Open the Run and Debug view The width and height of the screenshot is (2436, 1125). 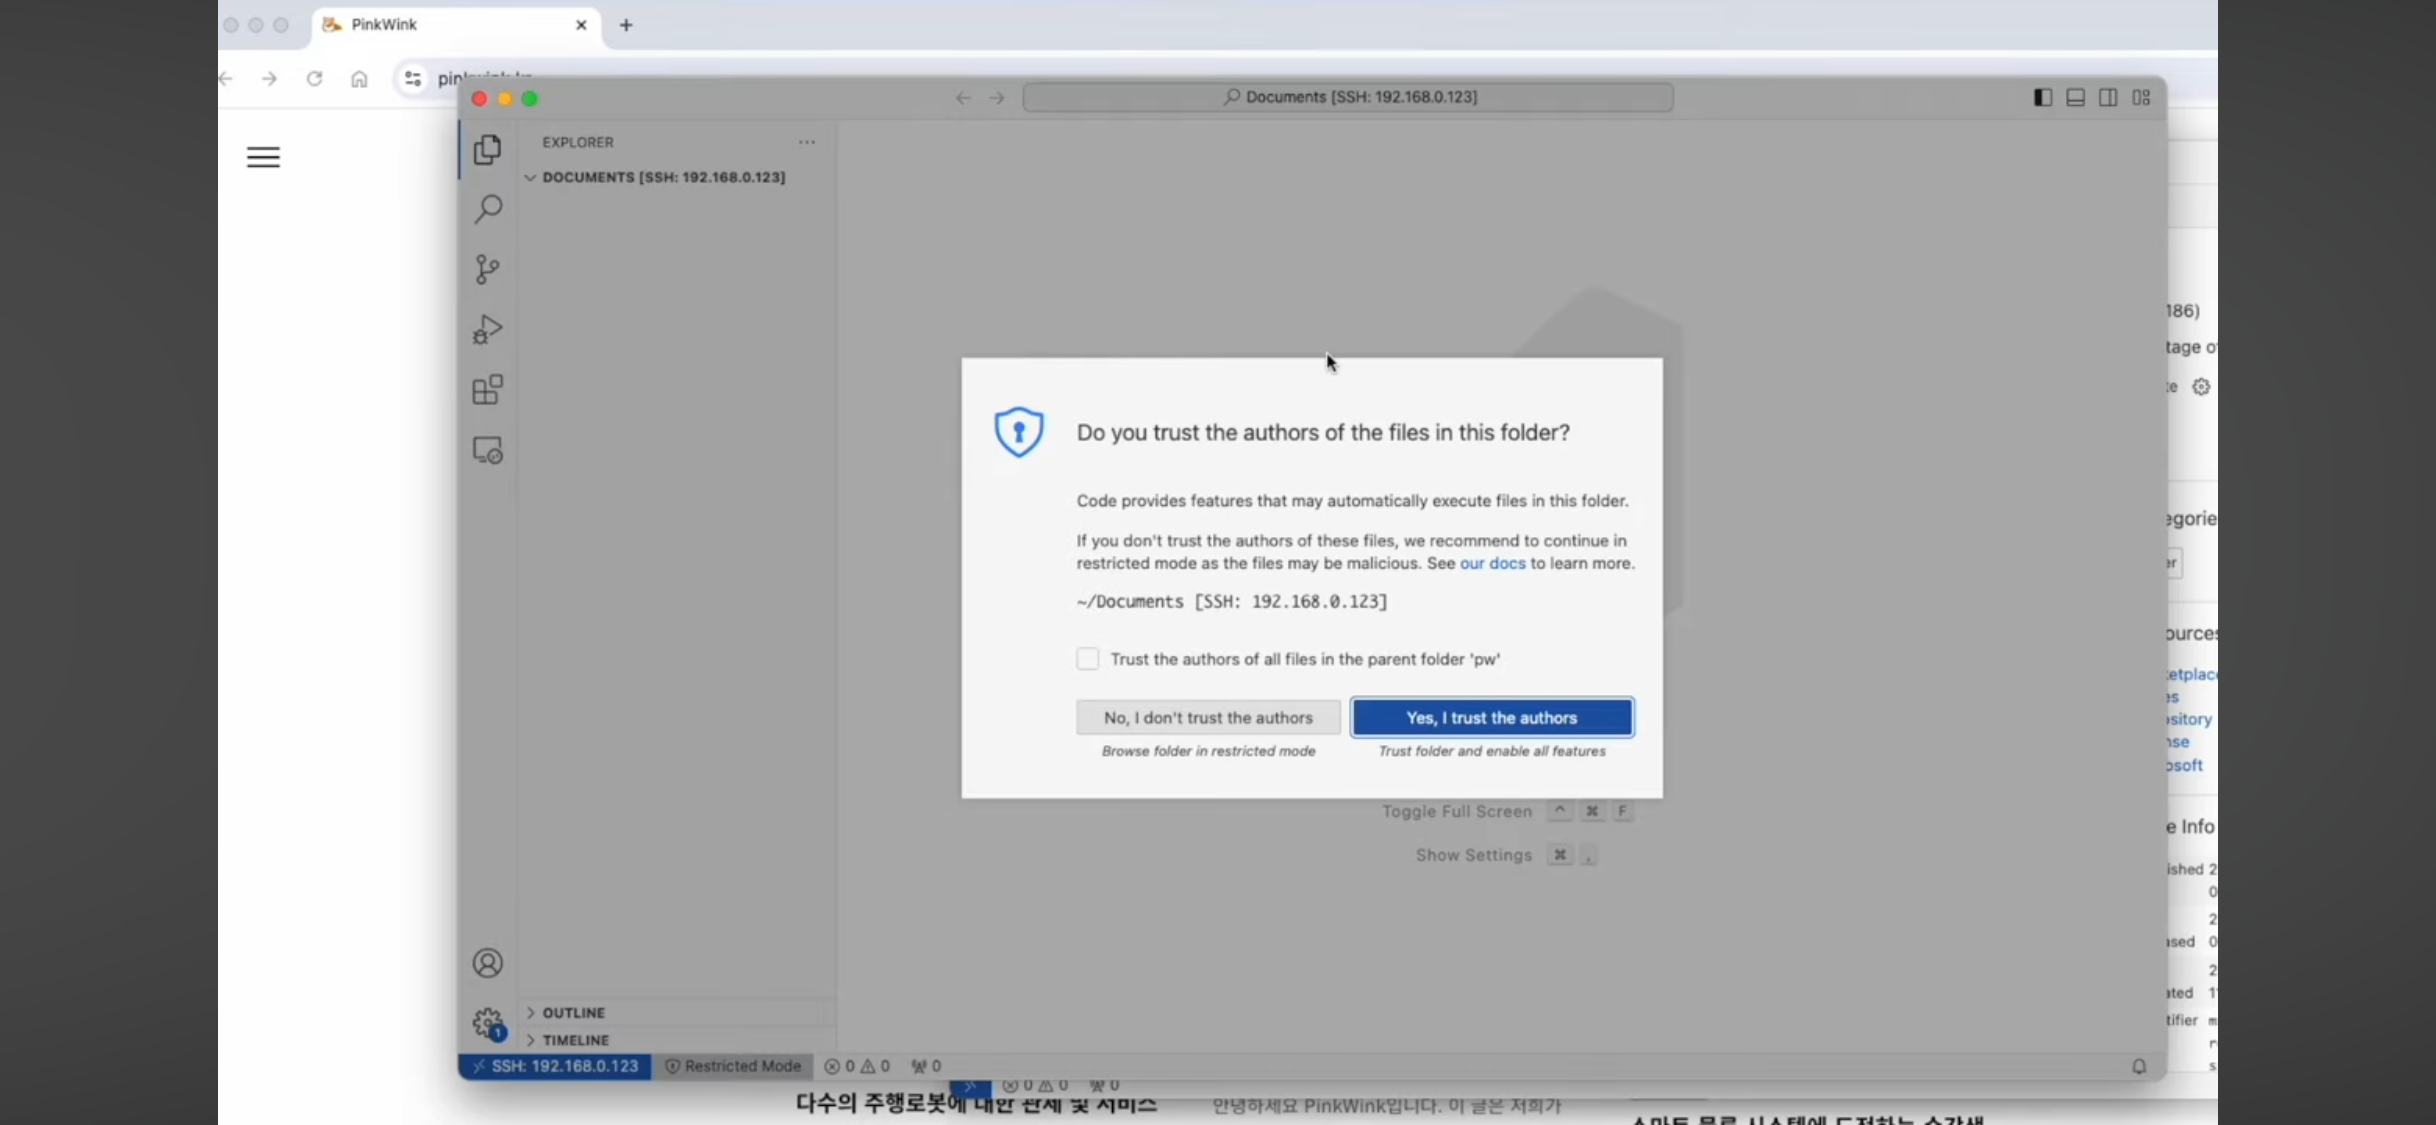point(487,329)
